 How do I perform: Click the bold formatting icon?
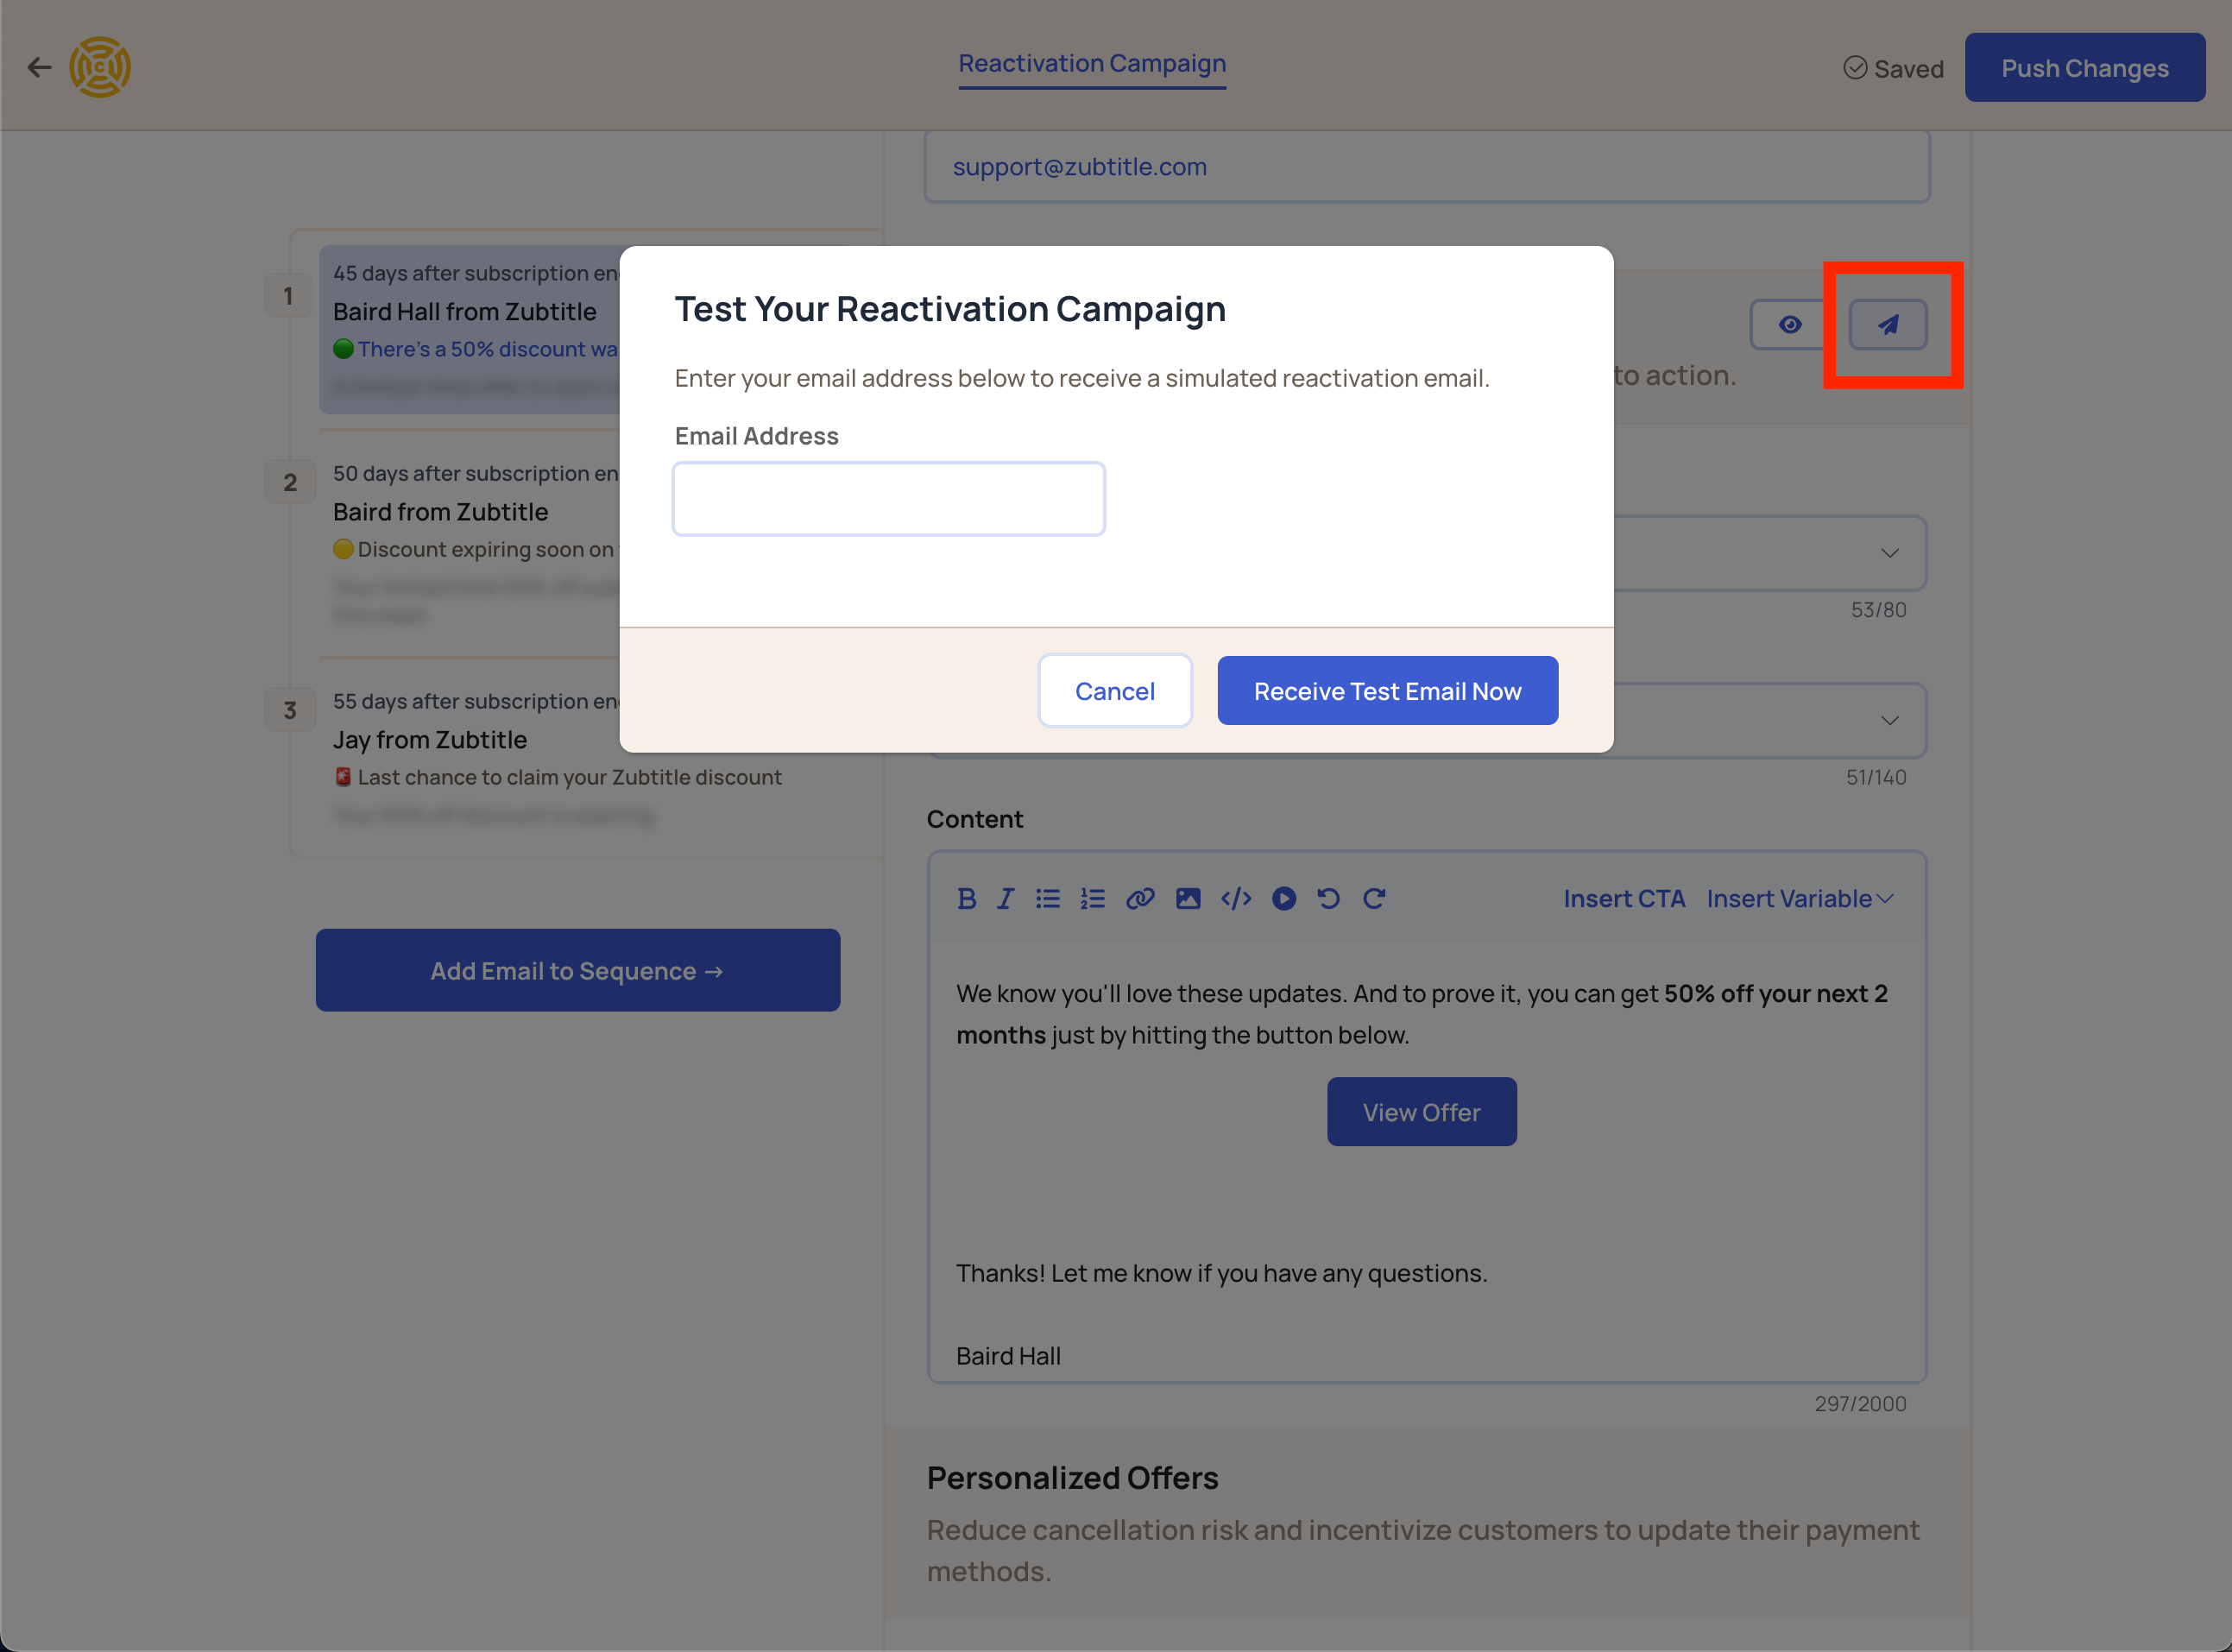point(967,897)
